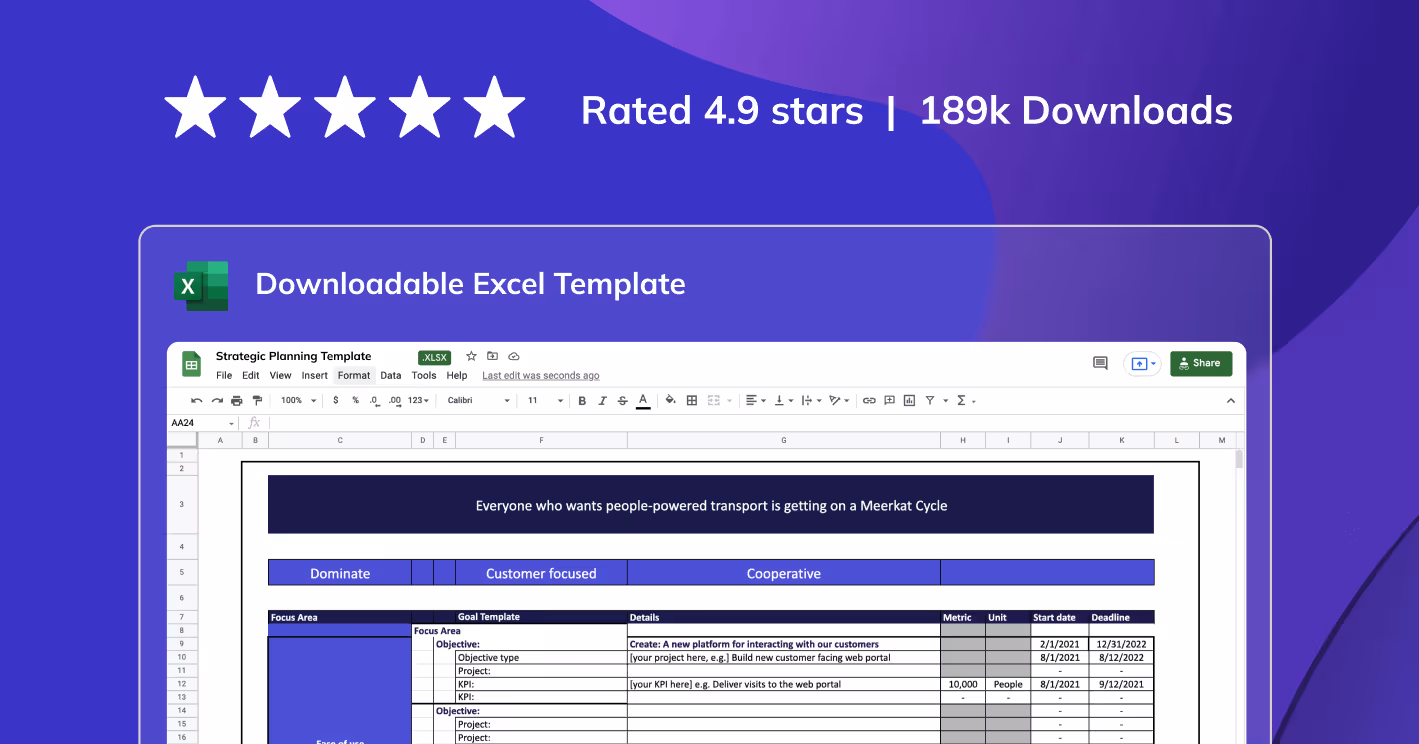
Task: Rename title 'Strategic Planning Template'
Action: 293,356
